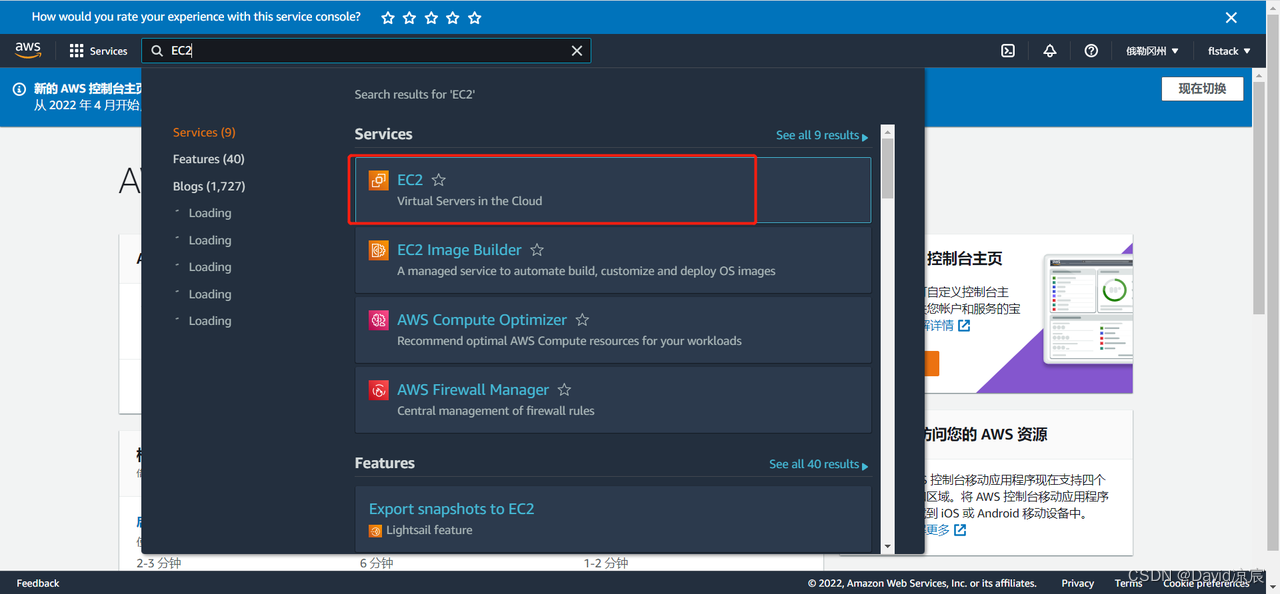Favorite AWS Compute Optimizer with star
The height and width of the screenshot is (594, 1280).
click(x=582, y=320)
